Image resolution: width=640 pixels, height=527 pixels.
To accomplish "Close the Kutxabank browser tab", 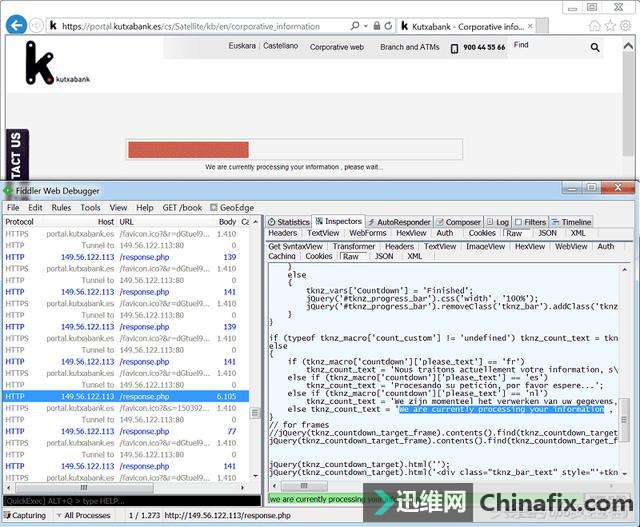I will pos(530,26).
